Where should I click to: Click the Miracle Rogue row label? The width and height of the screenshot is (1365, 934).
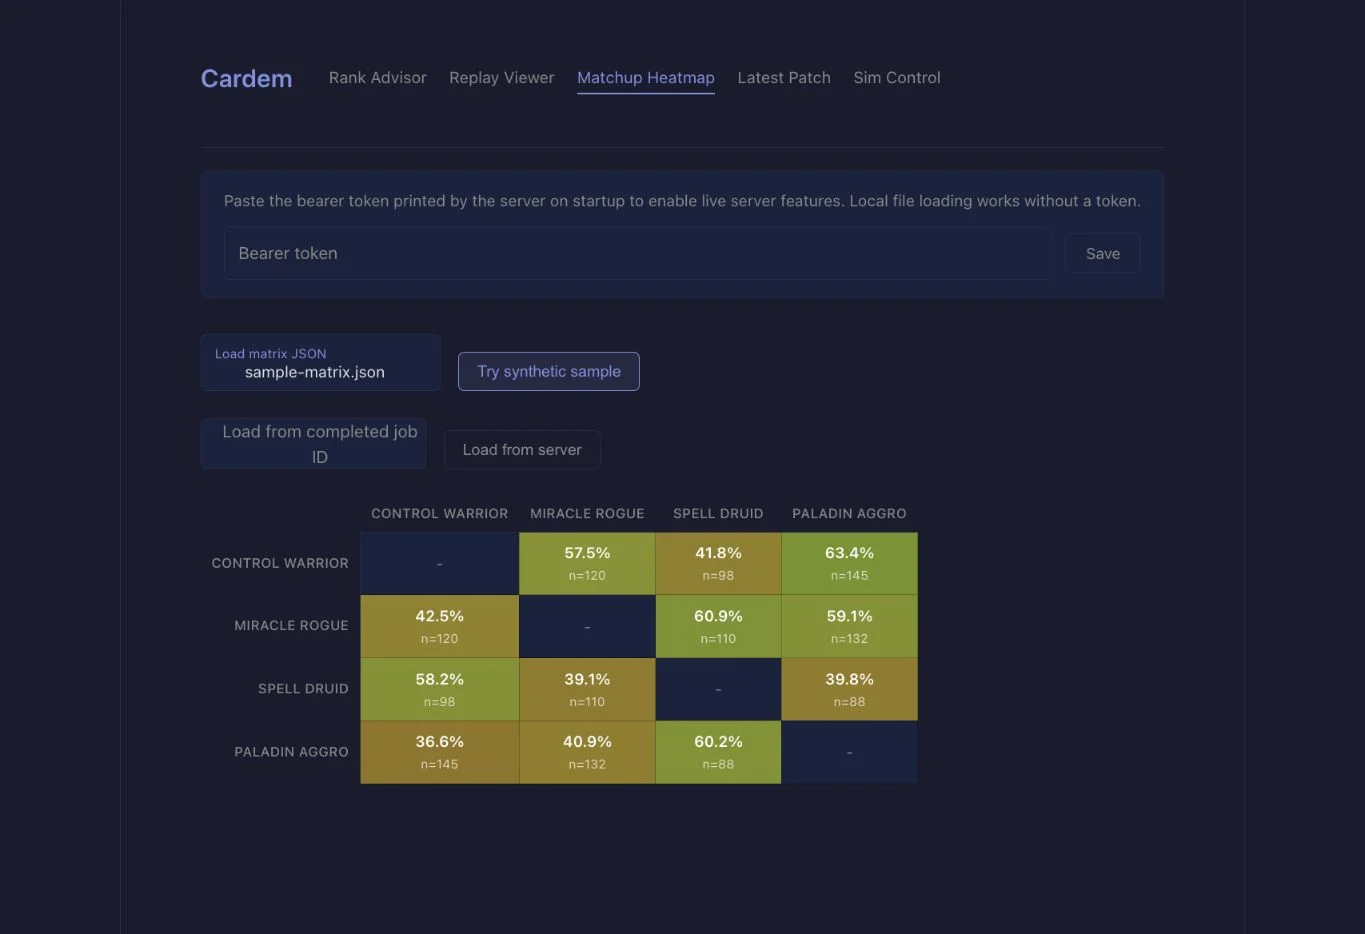[x=291, y=625]
